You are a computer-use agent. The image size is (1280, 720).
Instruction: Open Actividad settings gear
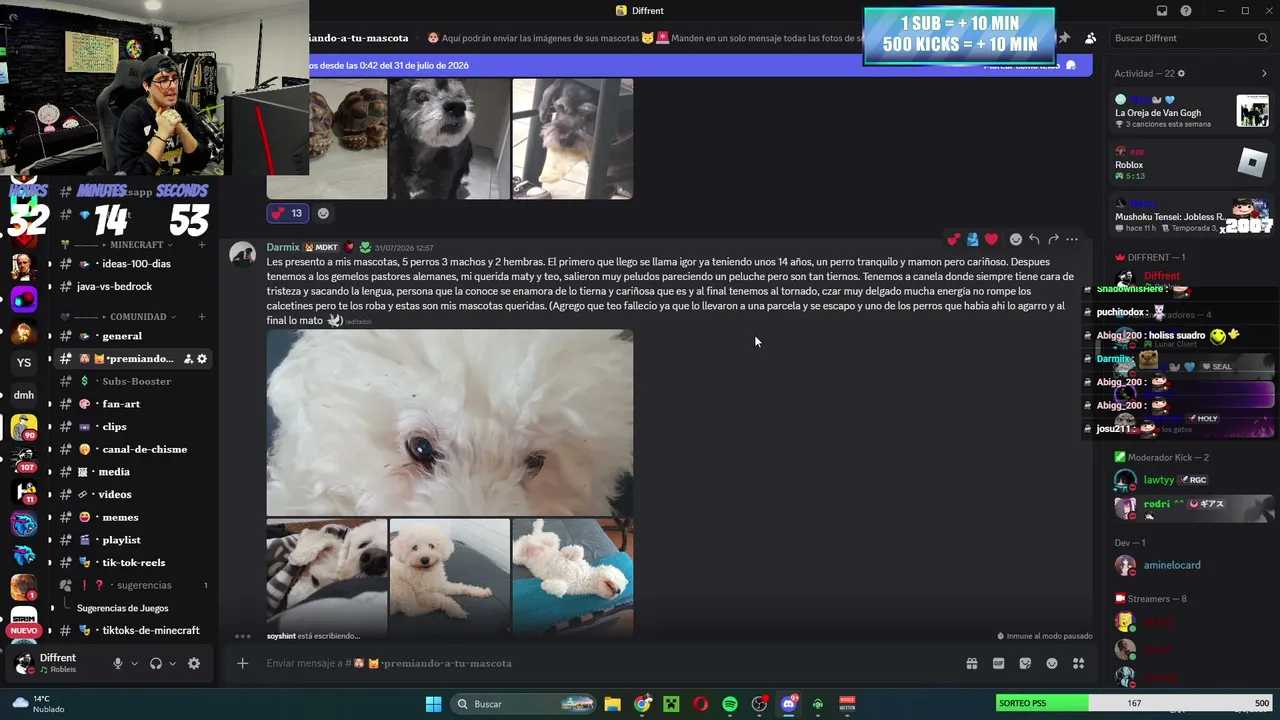click(1181, 74)
